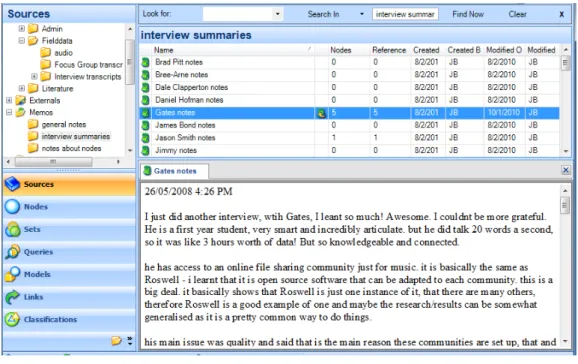This screenshot has height=364, width=578.
Task: Expand navigation buttons overflow chevron
Action: tap(130, 340)
